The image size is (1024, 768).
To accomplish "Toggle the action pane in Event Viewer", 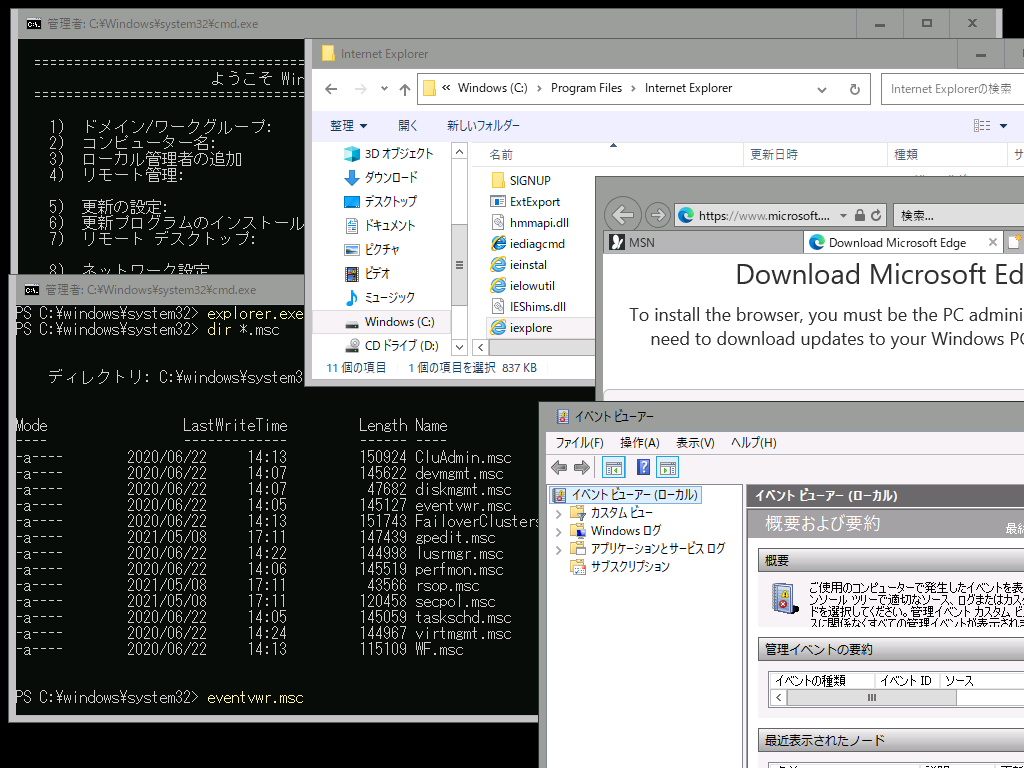I will click(667, 467).
